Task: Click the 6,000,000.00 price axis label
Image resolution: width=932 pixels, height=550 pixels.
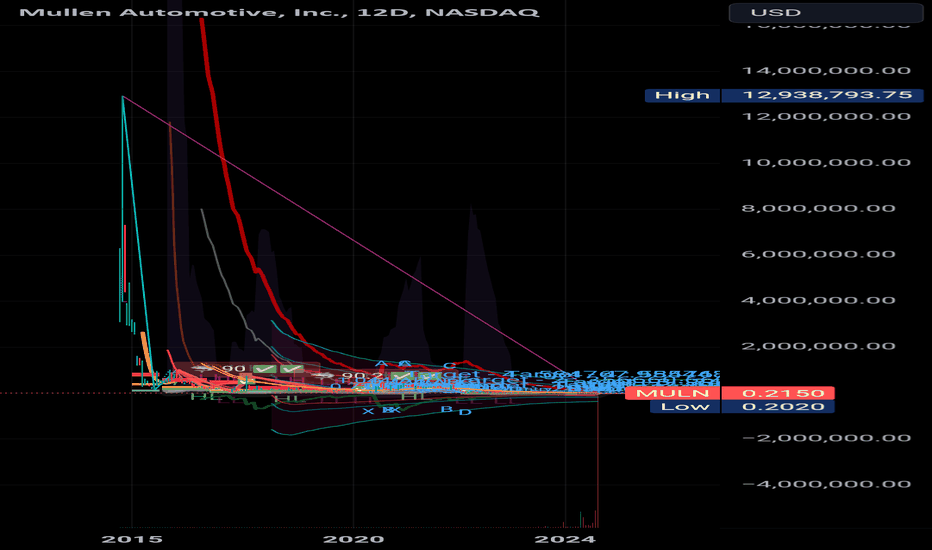Action: point(818,254)
